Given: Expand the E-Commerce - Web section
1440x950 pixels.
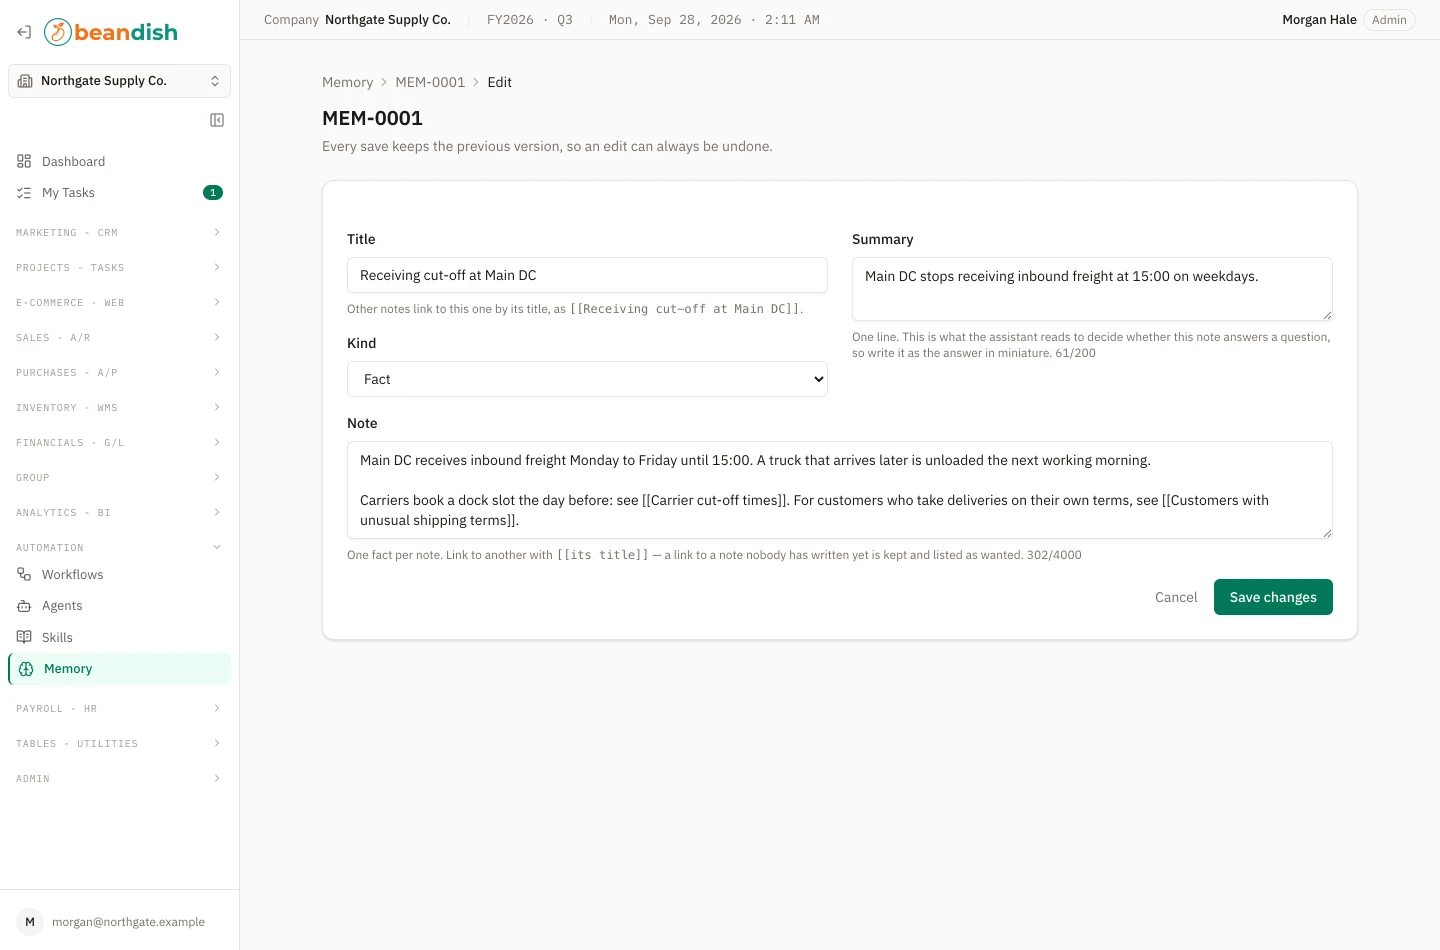Looking at the screenshot, I should pyautogui.click(x=119, y=302).
